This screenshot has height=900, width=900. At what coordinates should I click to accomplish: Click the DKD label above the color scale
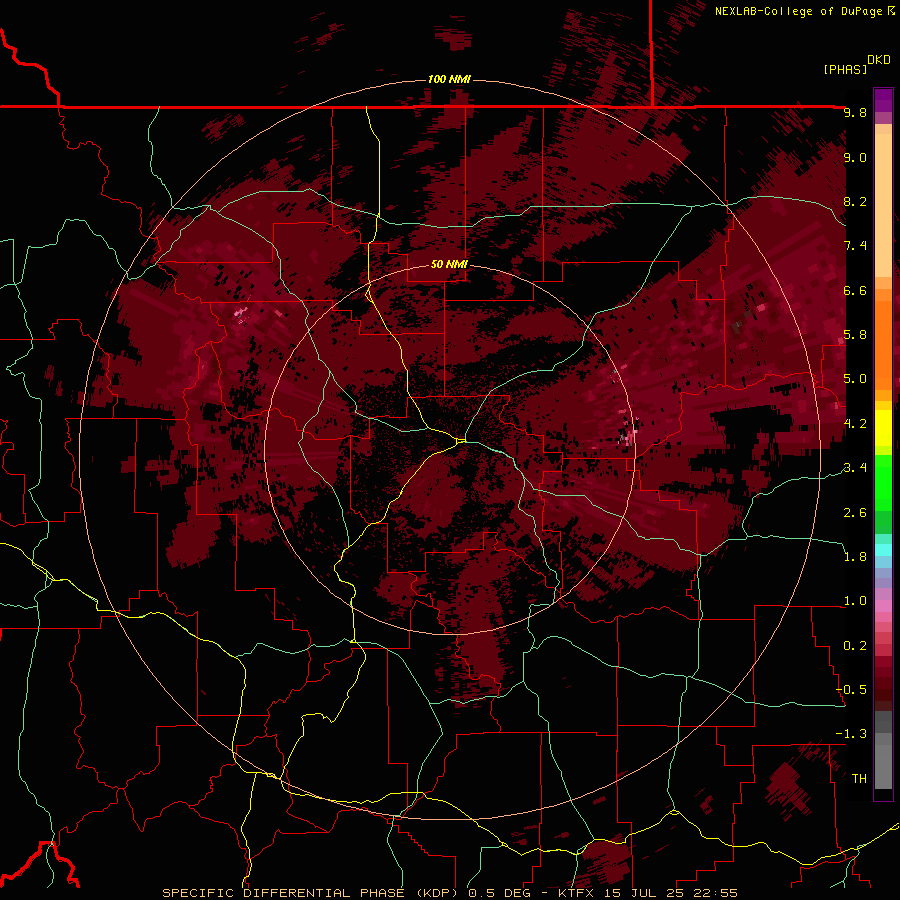879,60
